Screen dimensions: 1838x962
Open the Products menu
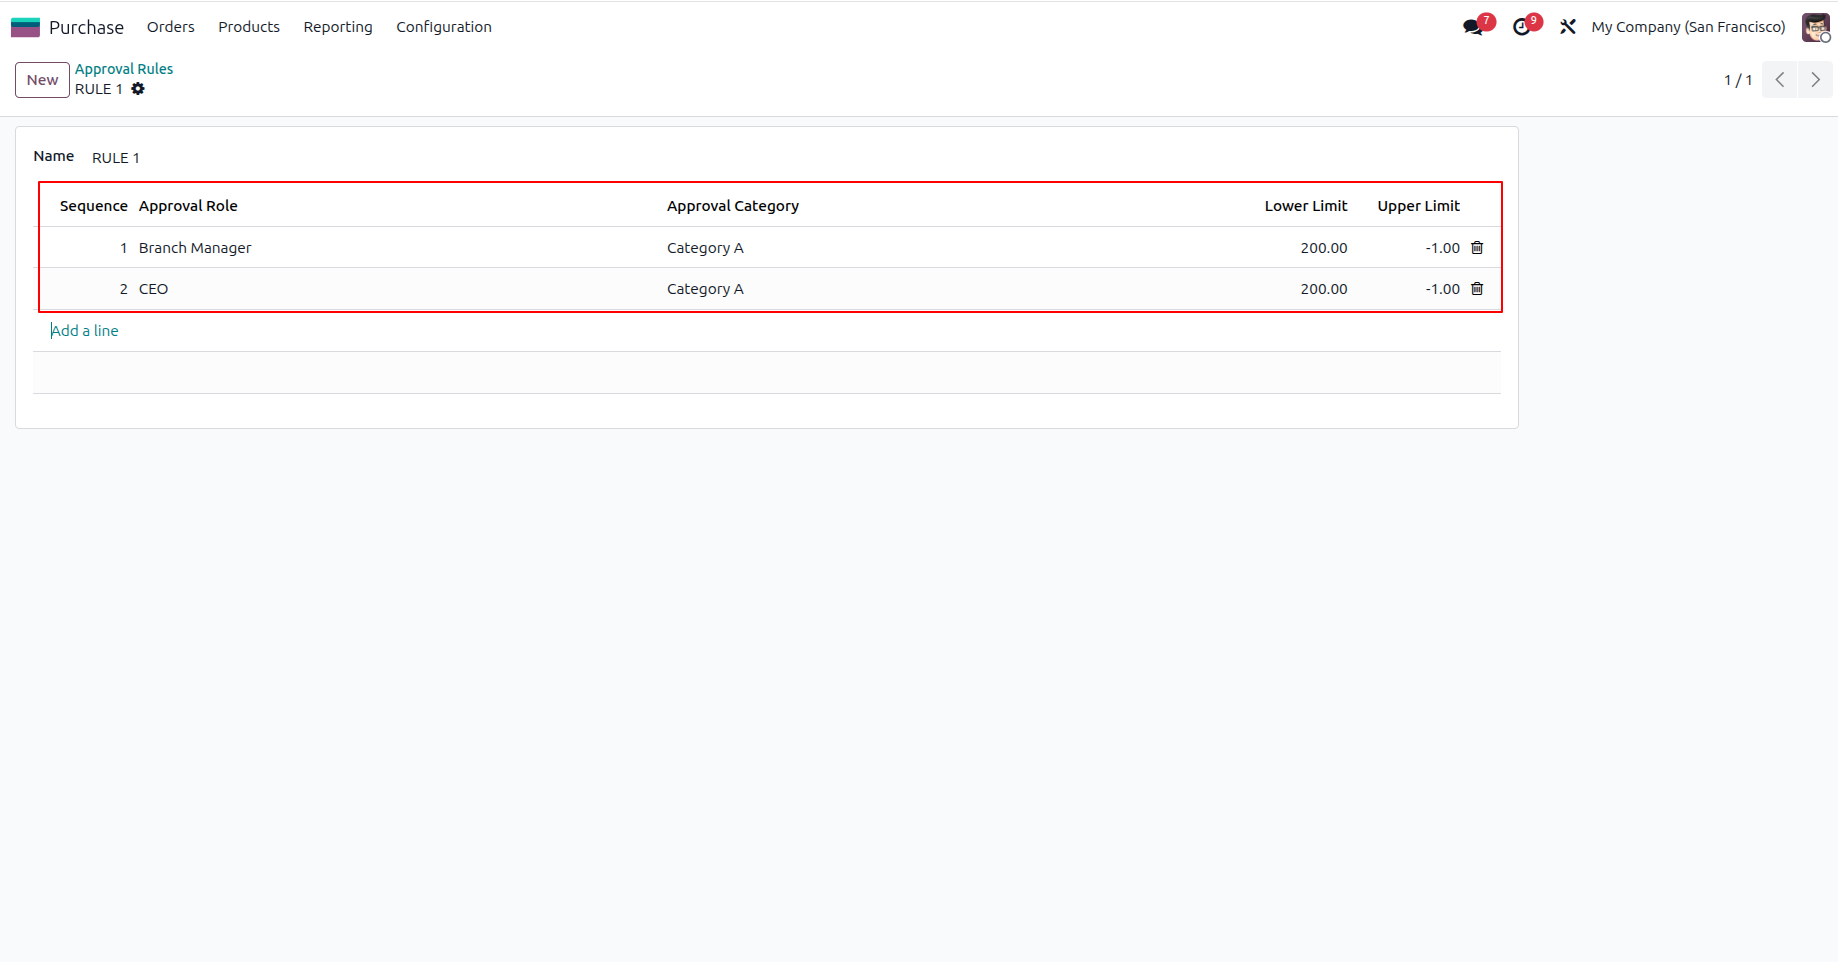[x=249, y=27]
